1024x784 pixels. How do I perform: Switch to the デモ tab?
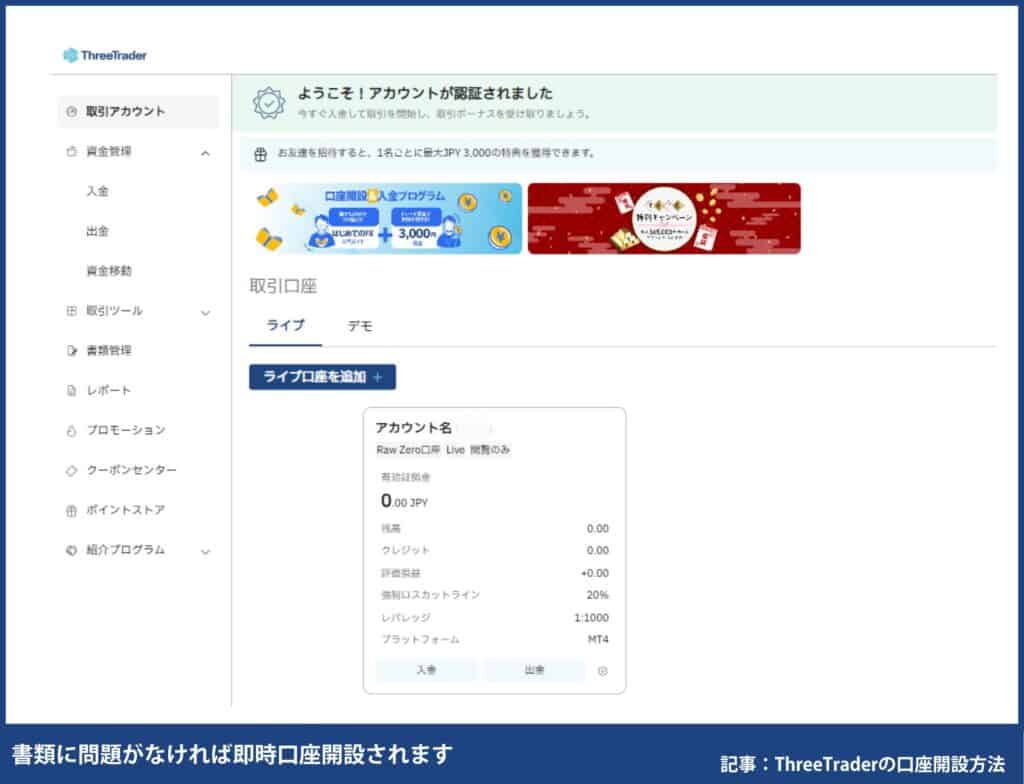pos(362,325)
